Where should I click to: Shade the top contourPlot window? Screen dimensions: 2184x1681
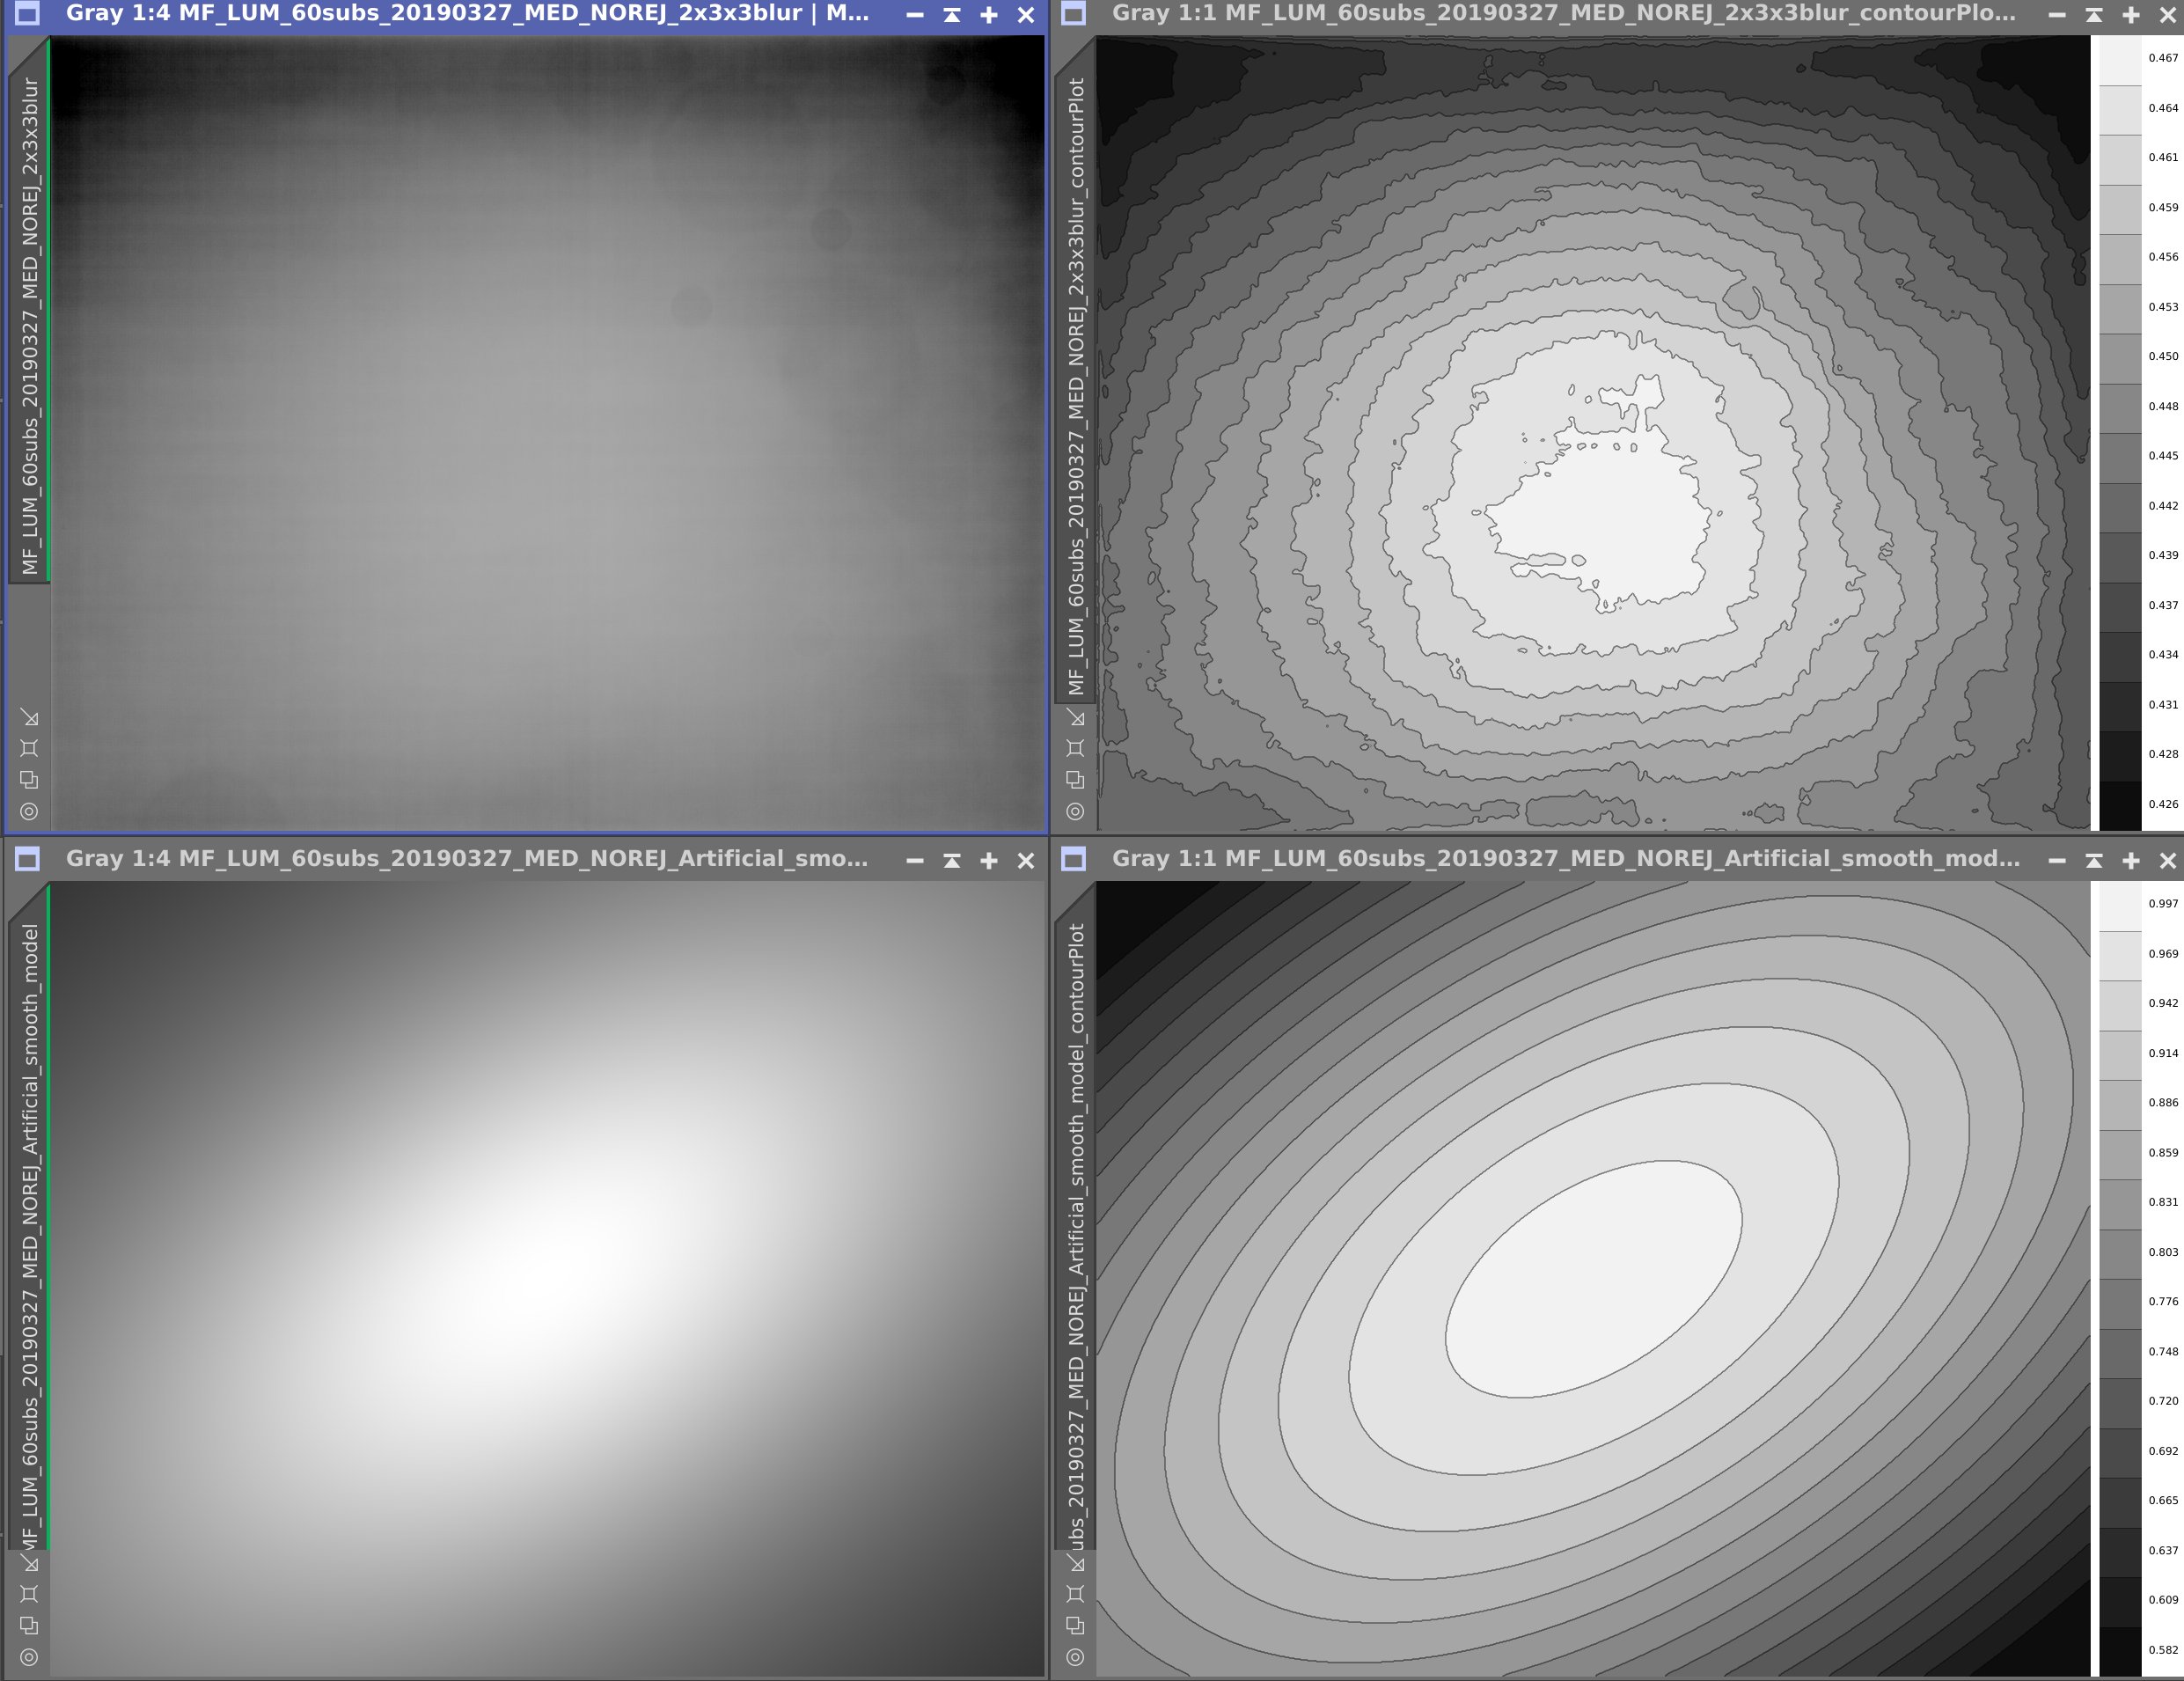click(x=2094, y=15)
